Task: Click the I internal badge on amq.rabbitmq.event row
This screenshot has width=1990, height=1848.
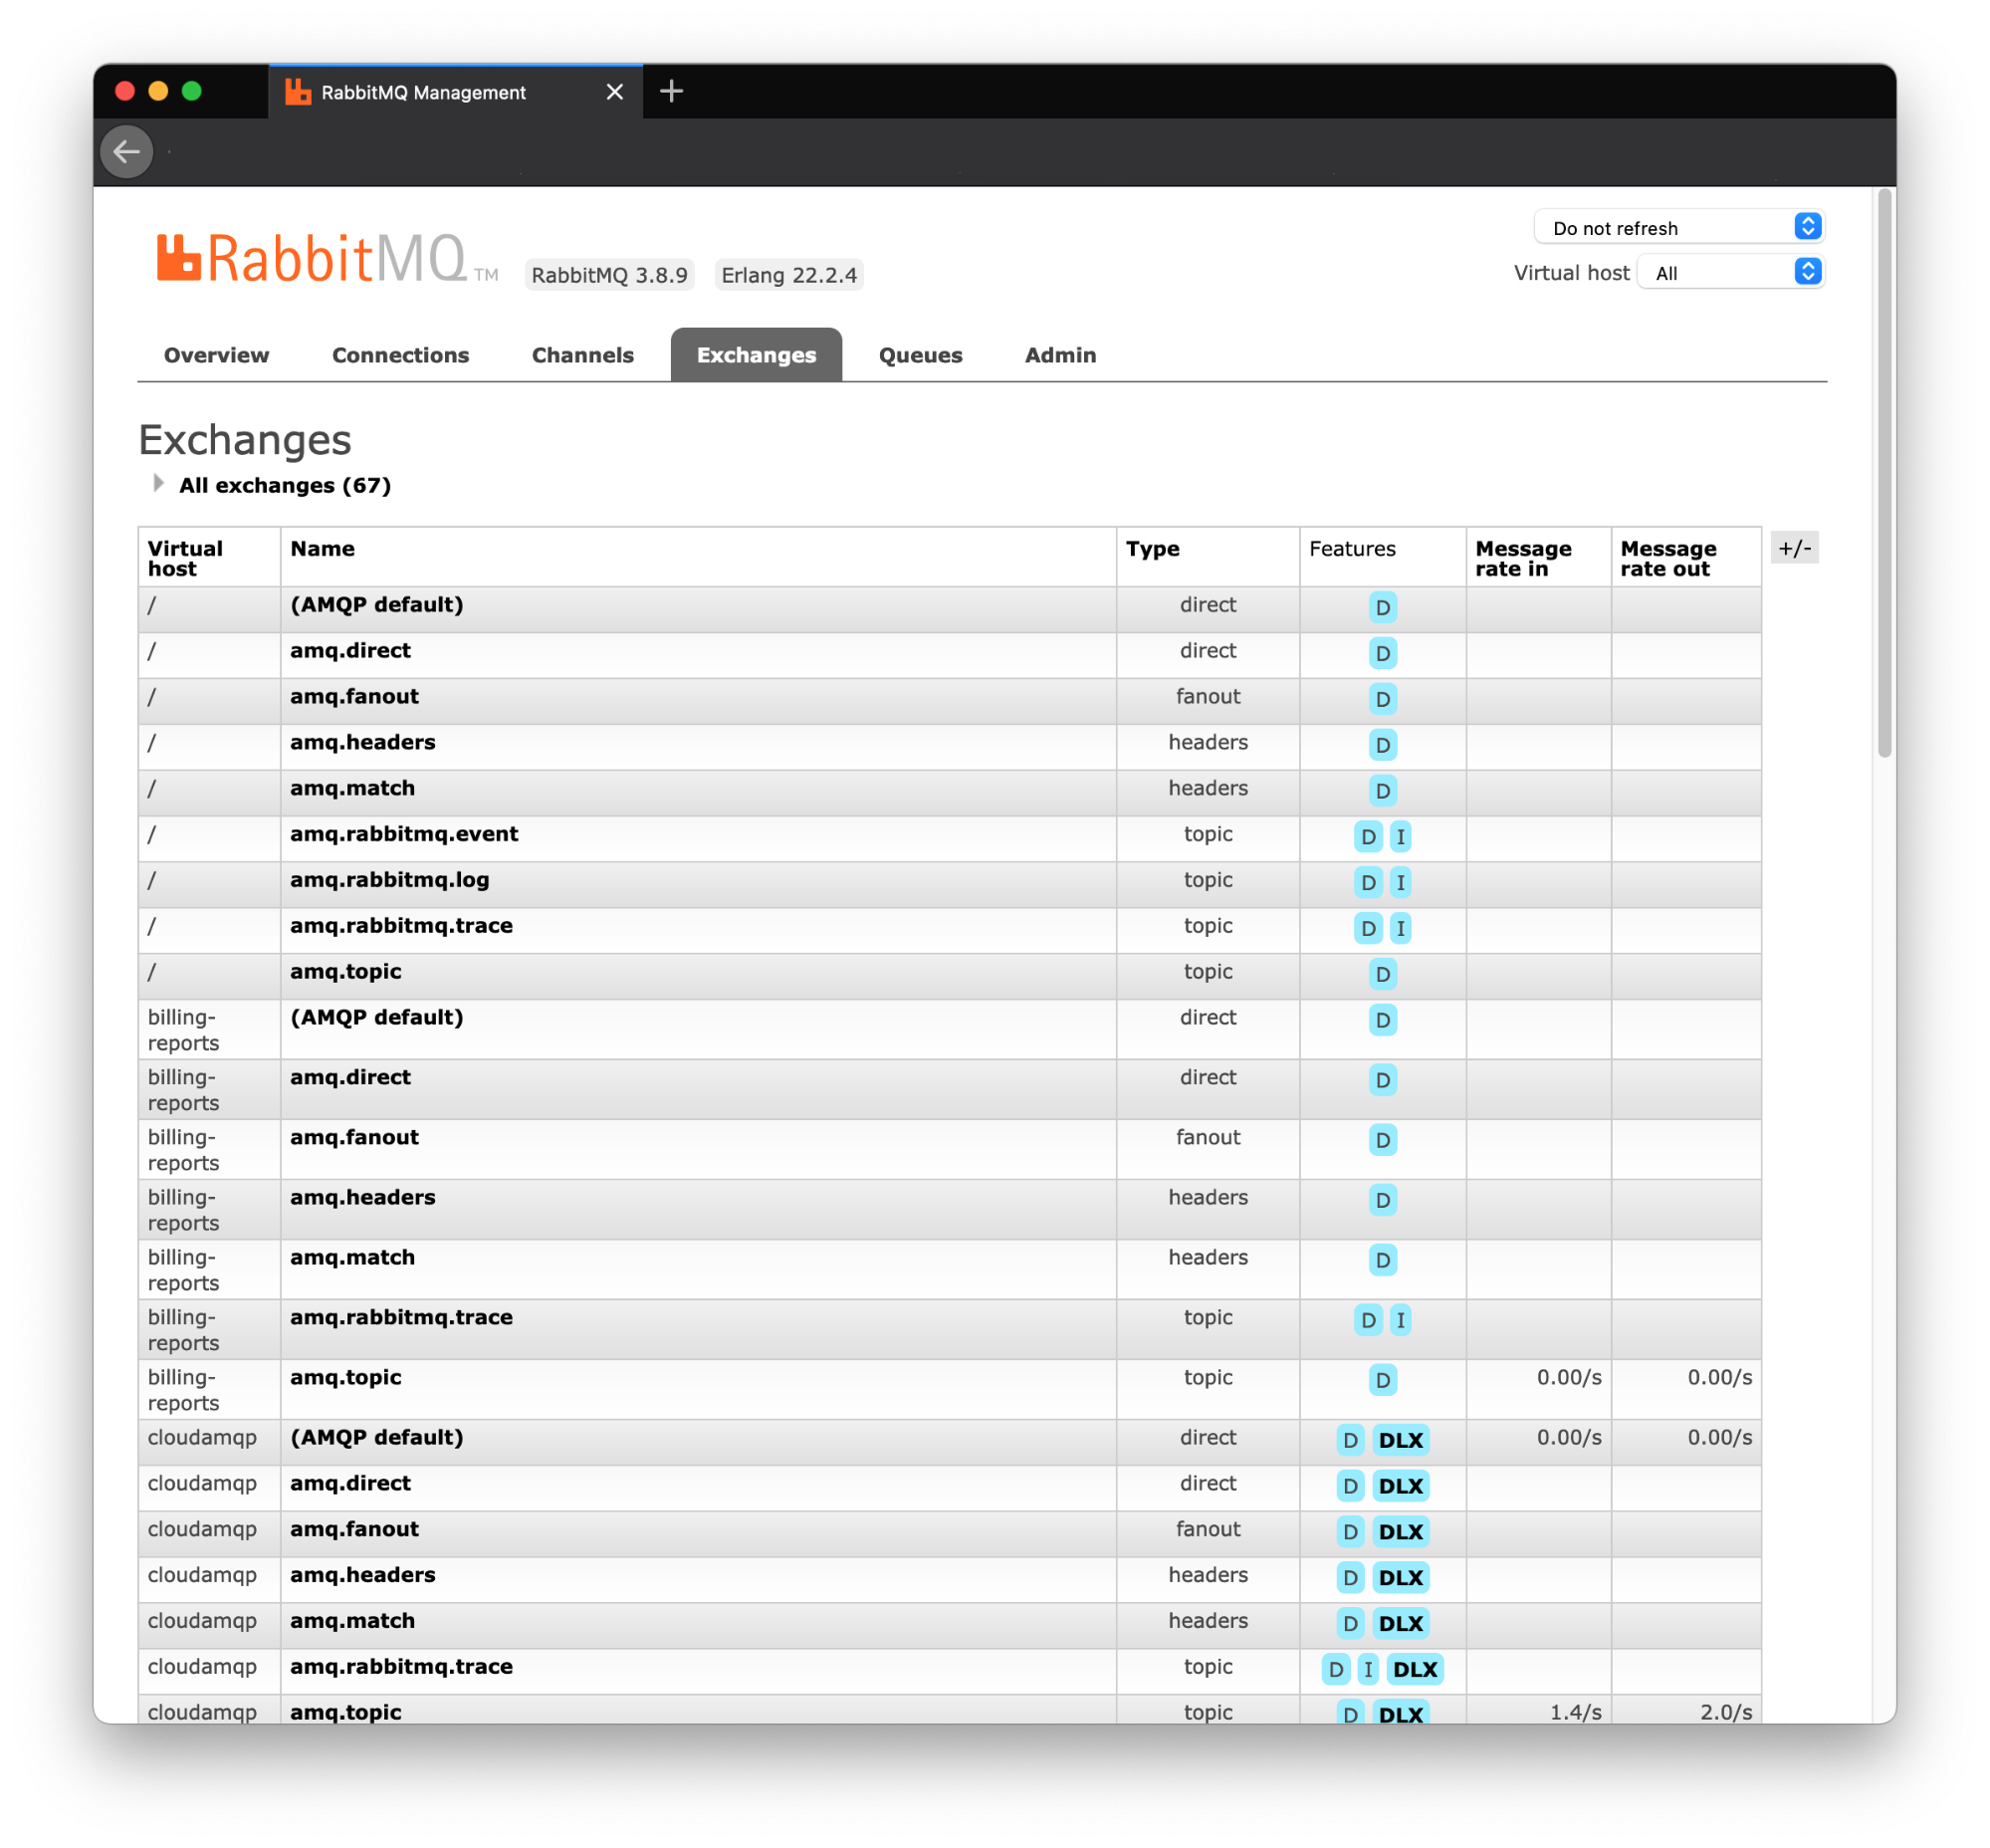Action: 1400,837
